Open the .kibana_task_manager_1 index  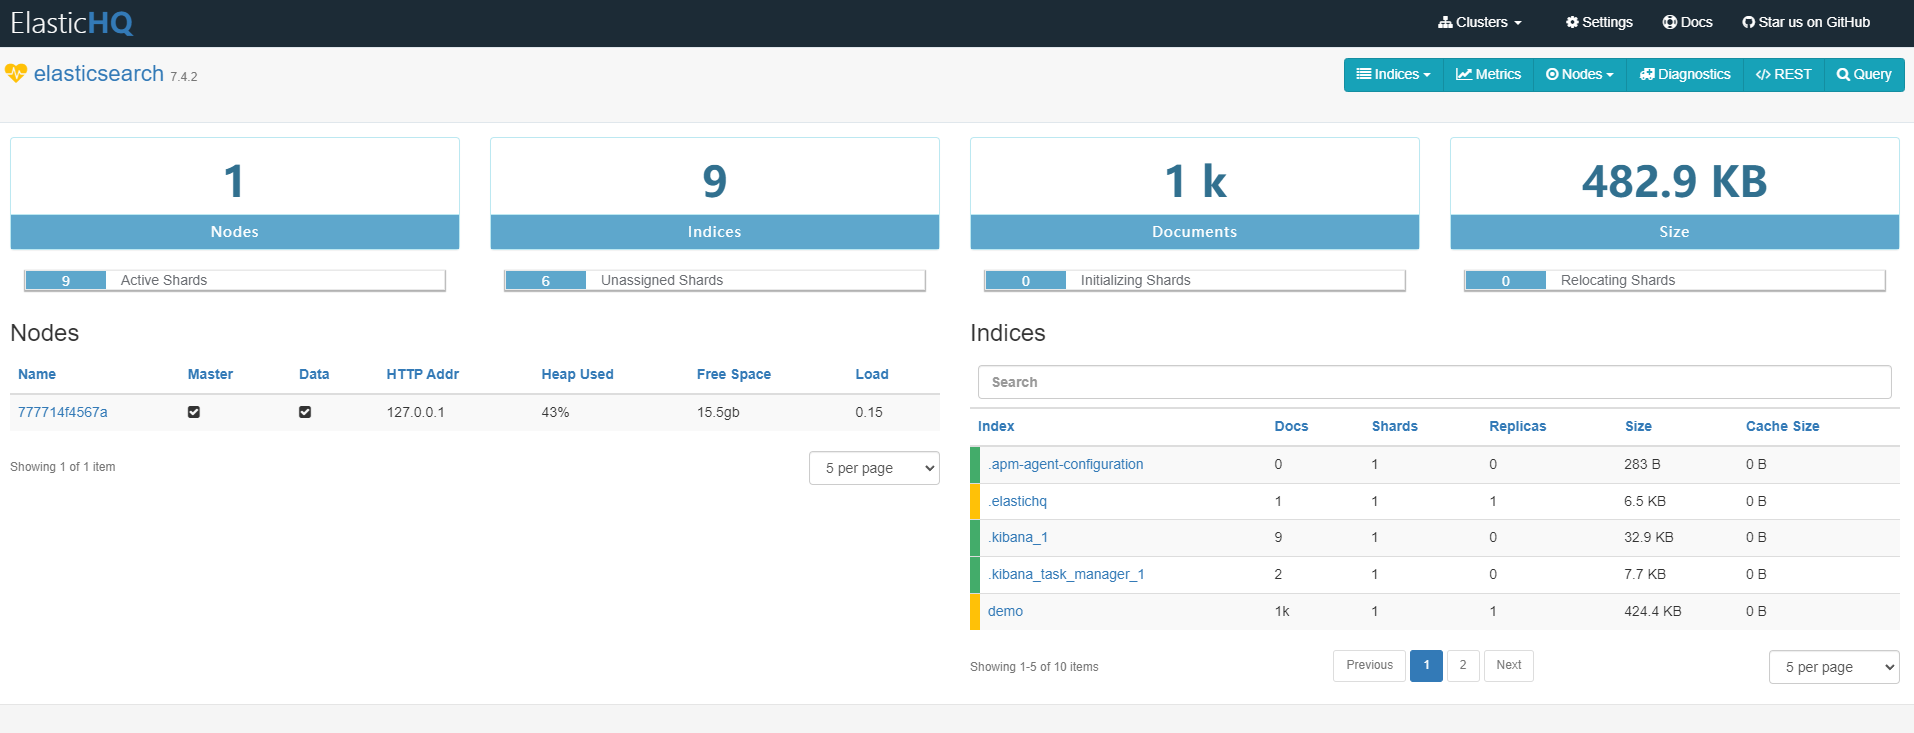[x=1066, y=574]
